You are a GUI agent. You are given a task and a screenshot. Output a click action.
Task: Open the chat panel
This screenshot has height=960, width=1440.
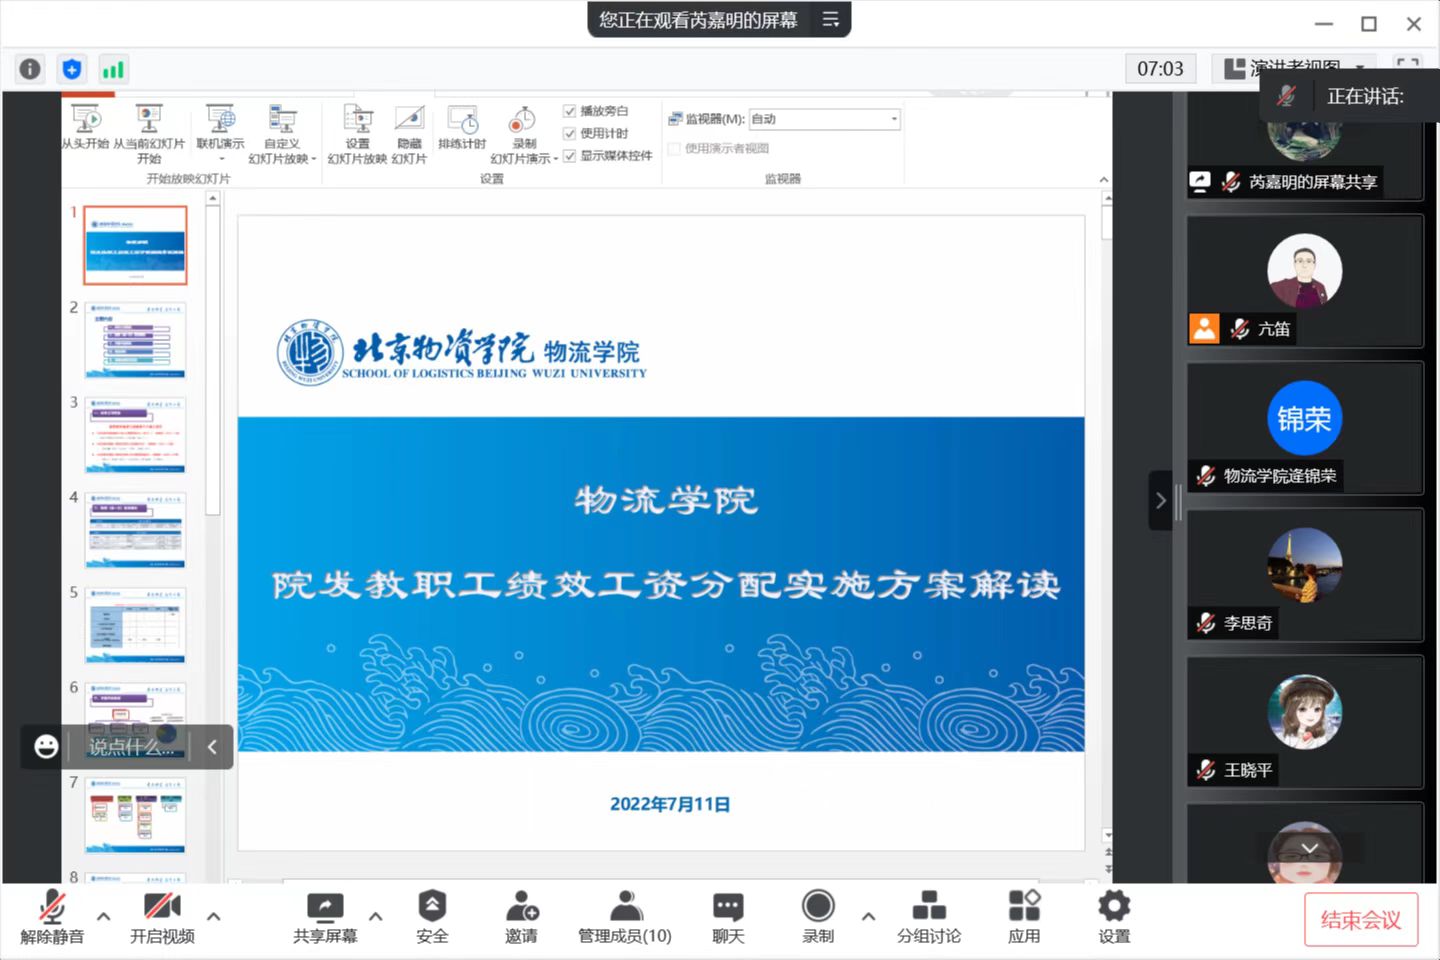coord(728,917)
